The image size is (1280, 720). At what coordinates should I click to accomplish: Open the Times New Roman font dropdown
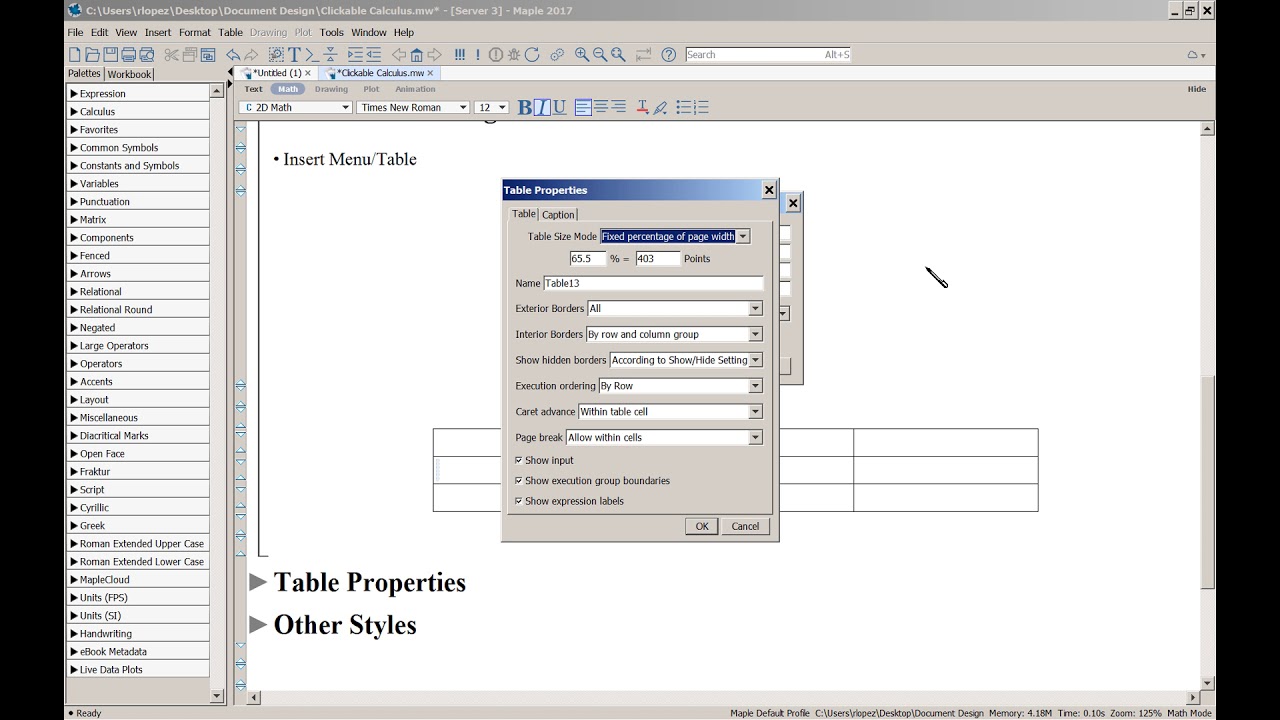[413, 108]
